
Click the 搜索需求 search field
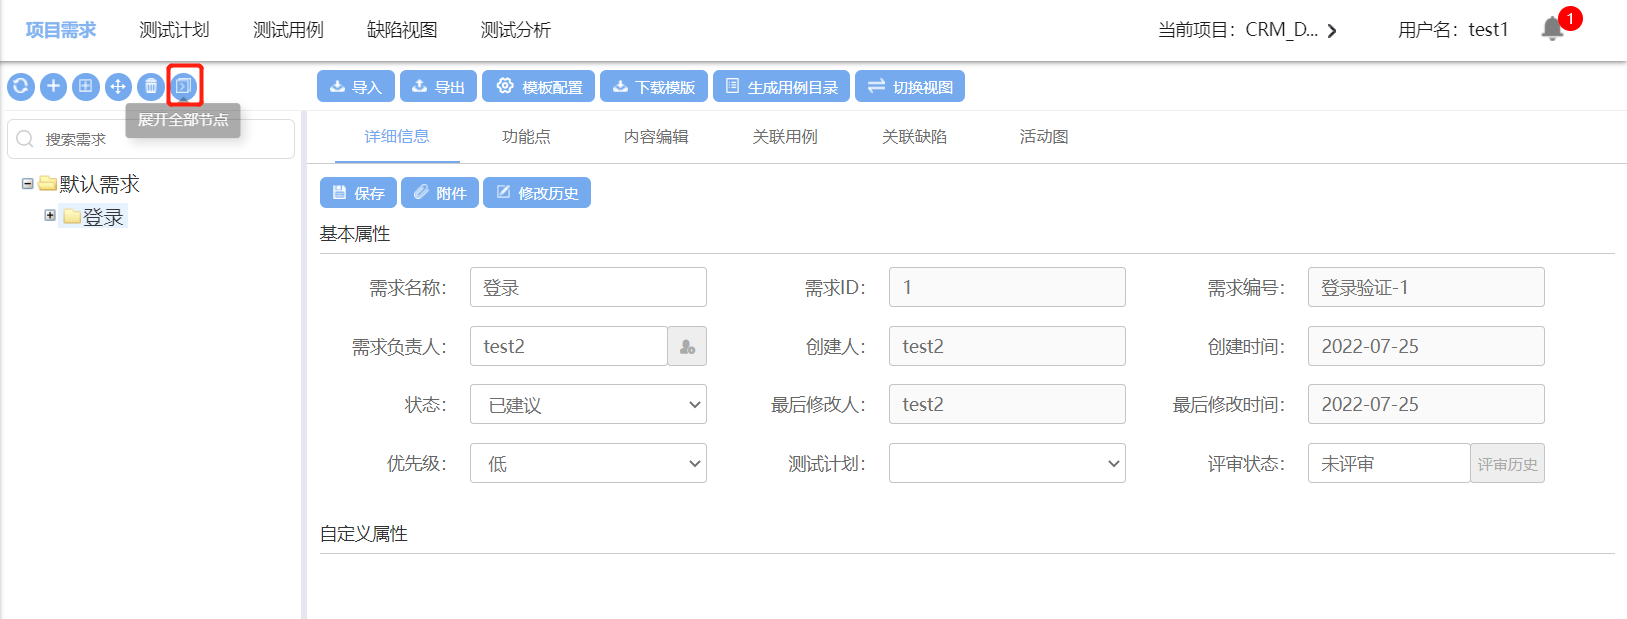160,139
